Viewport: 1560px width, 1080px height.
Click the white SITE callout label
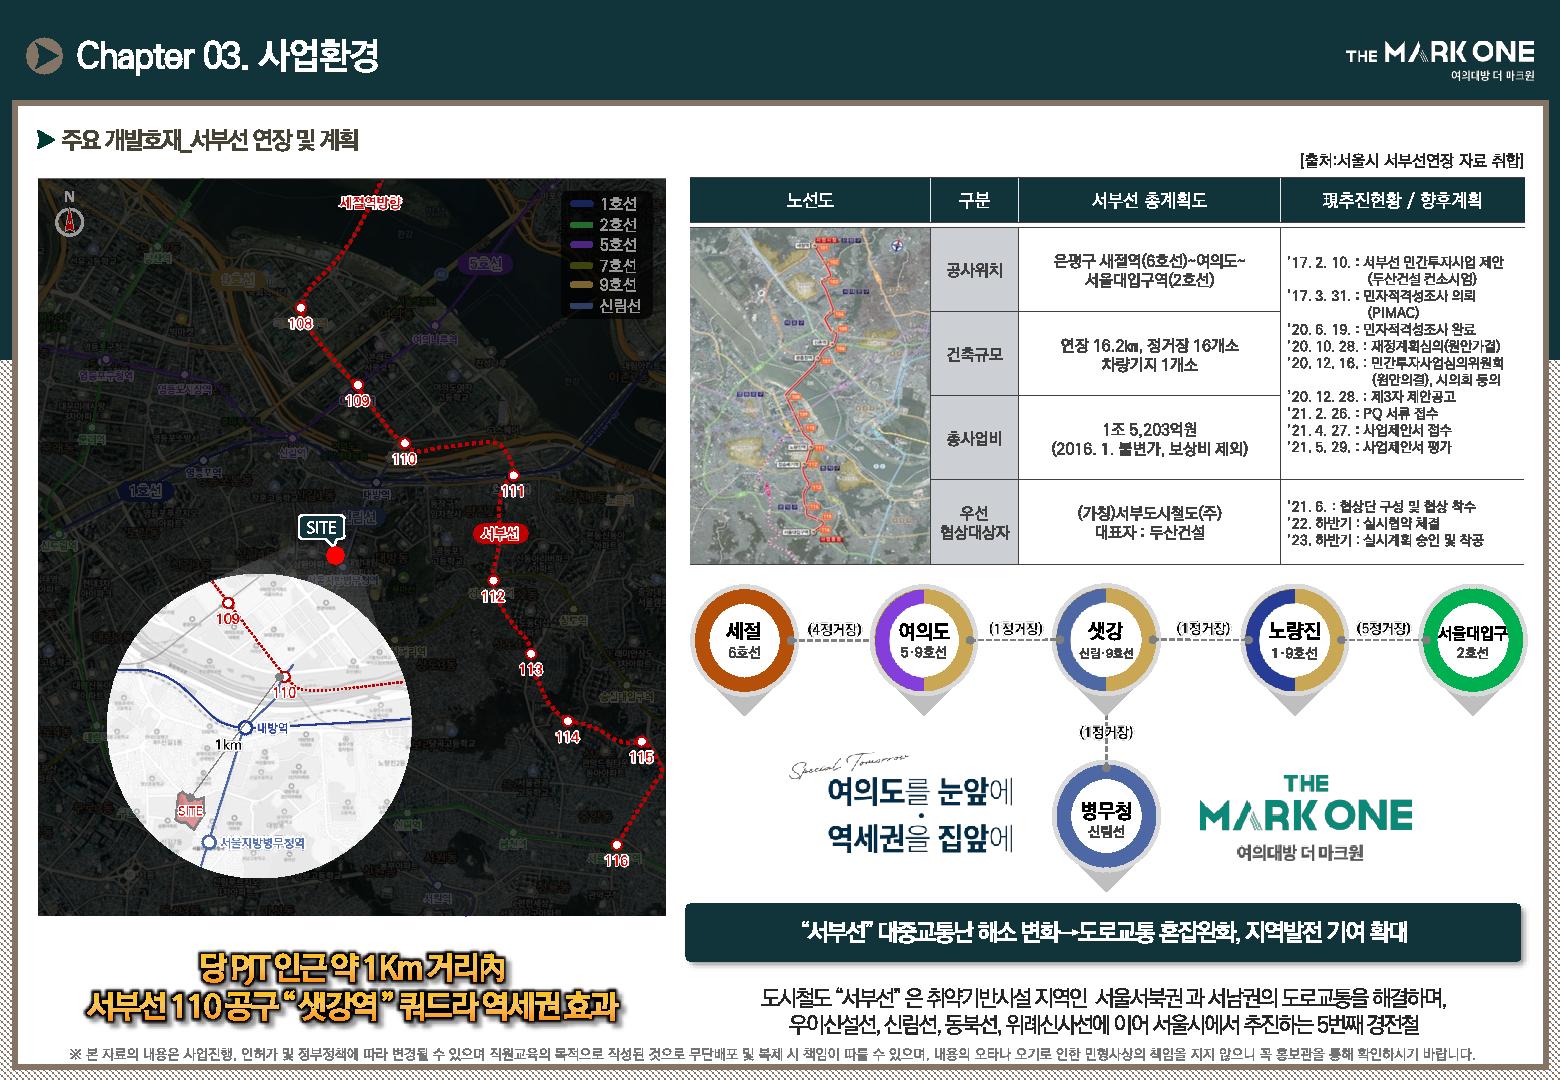click(321, 528)
